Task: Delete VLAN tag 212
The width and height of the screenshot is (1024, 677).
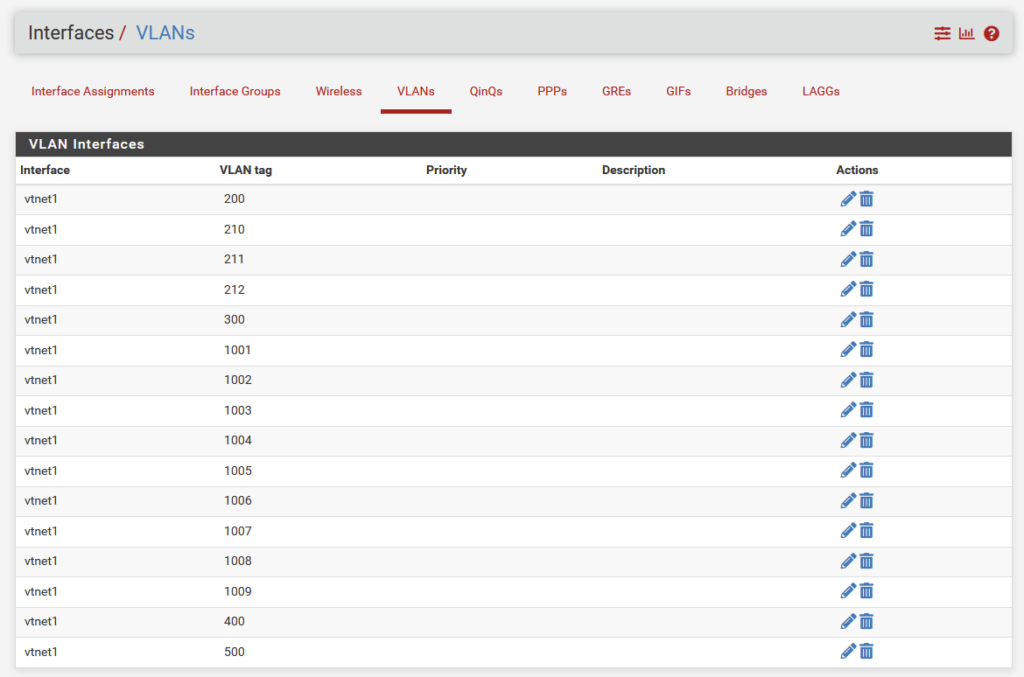Action: (867, 290)
